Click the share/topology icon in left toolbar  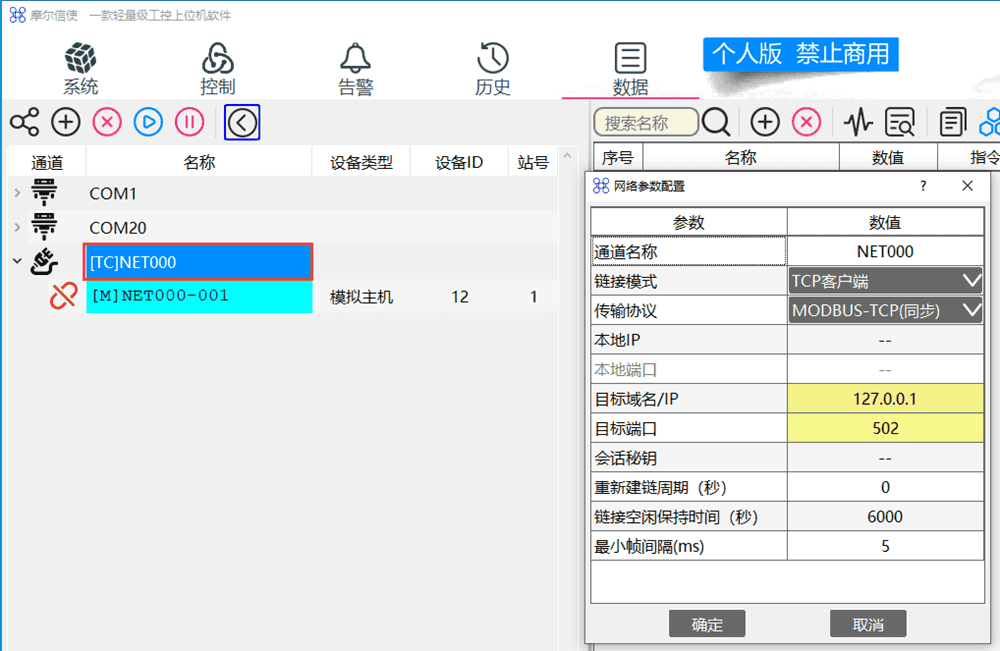pos(25,123)
